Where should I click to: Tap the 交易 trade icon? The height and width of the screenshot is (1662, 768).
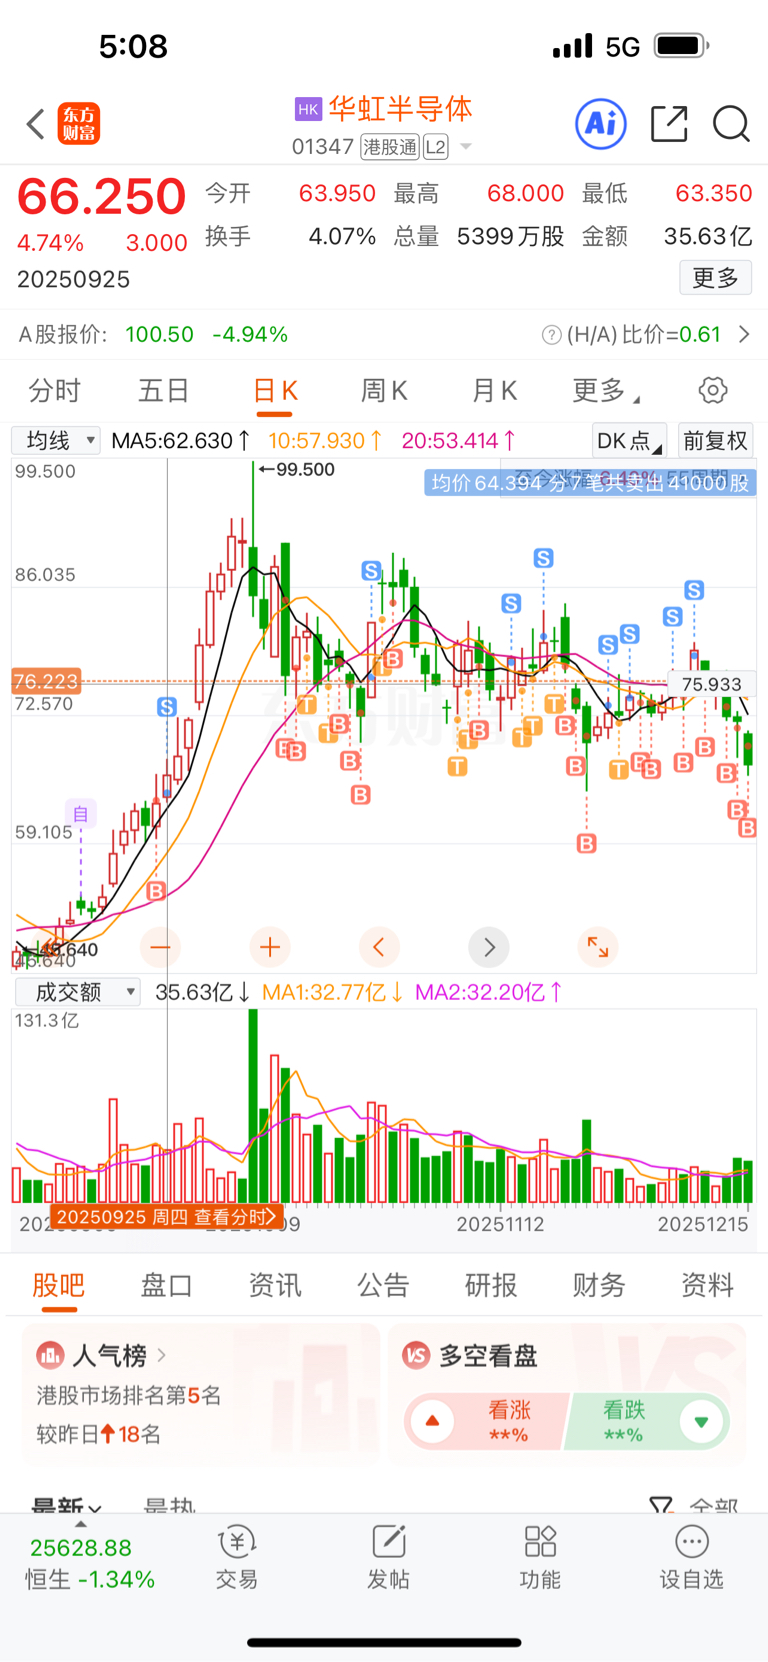pos(237,1558)
